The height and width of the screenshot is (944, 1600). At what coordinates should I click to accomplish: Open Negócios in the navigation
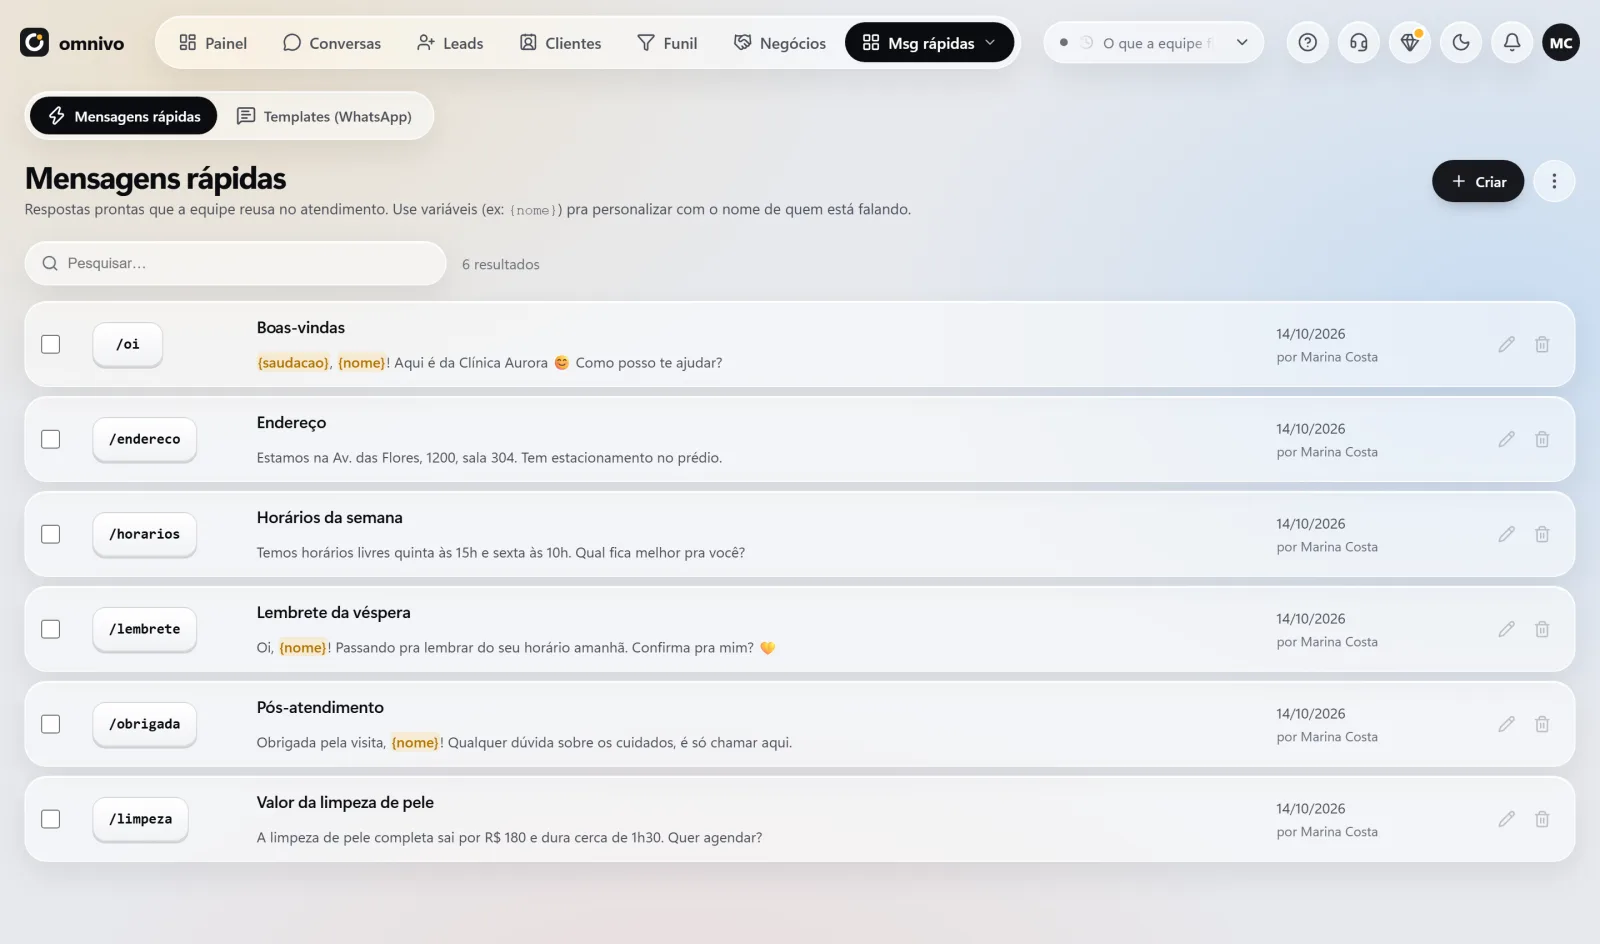780,43
